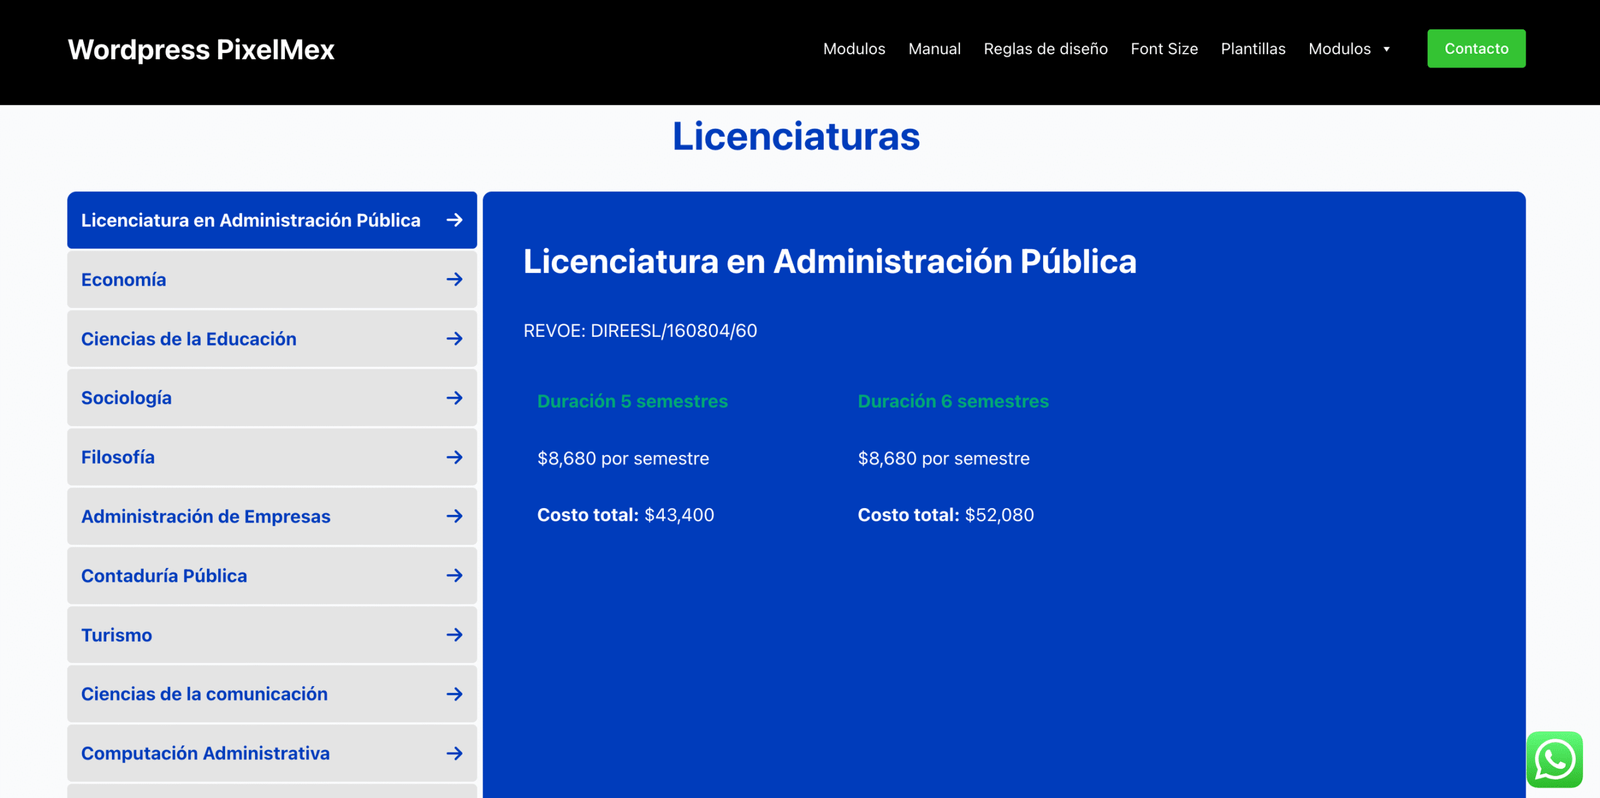Click the arrow beside Filosofía

click(454, 457)
